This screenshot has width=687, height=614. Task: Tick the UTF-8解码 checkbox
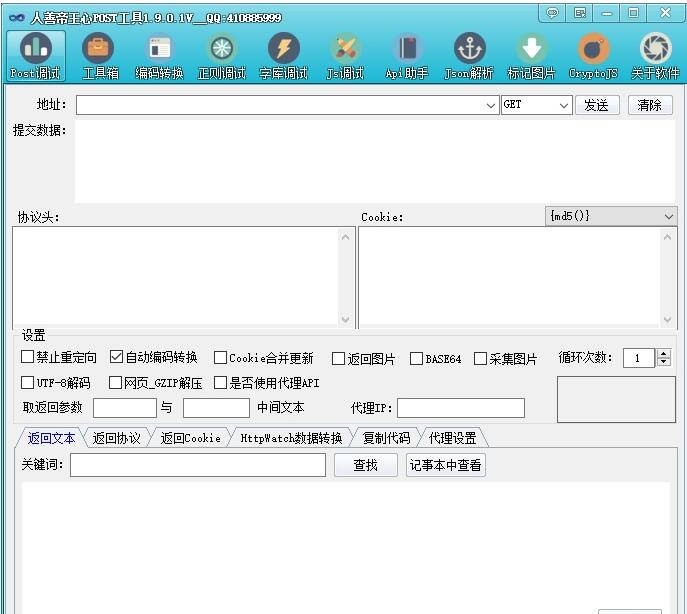(28, 383)
